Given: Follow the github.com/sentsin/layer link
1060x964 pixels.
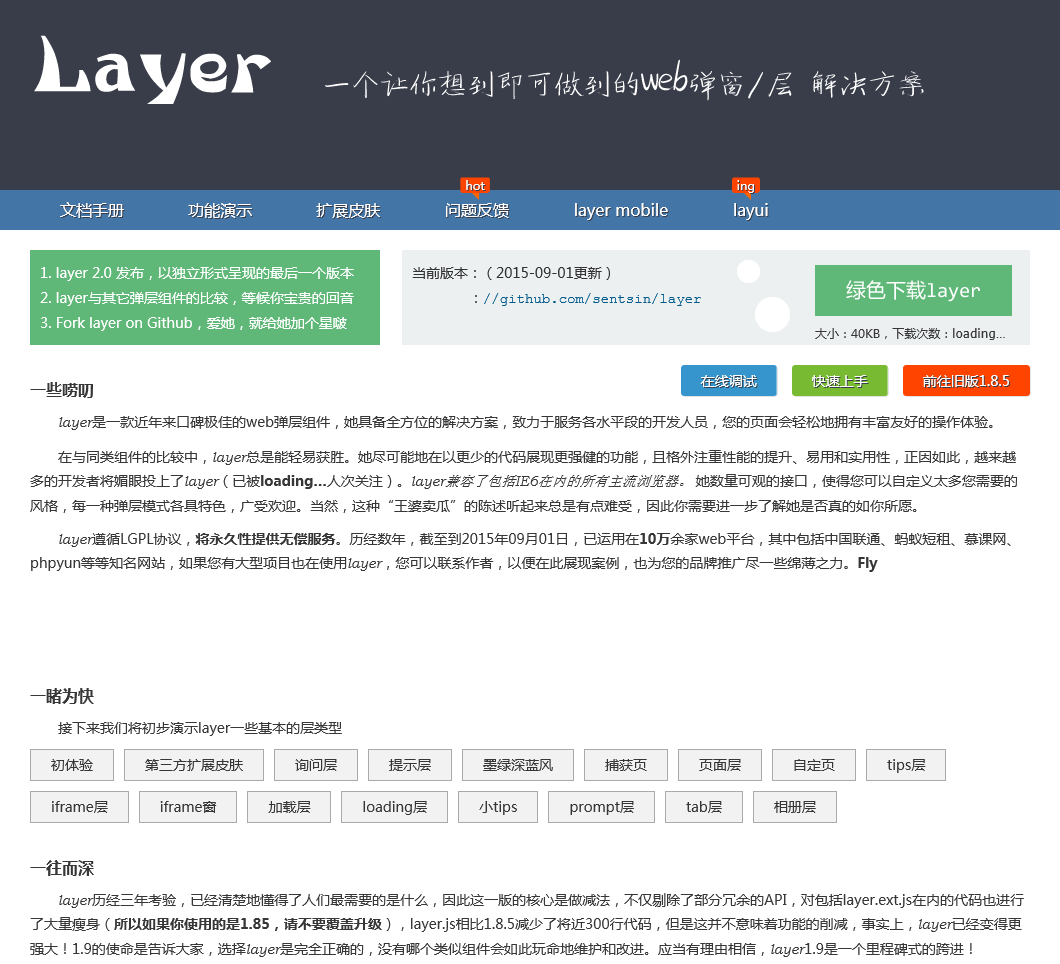Looking at the screenshot, I should (592, 299).
